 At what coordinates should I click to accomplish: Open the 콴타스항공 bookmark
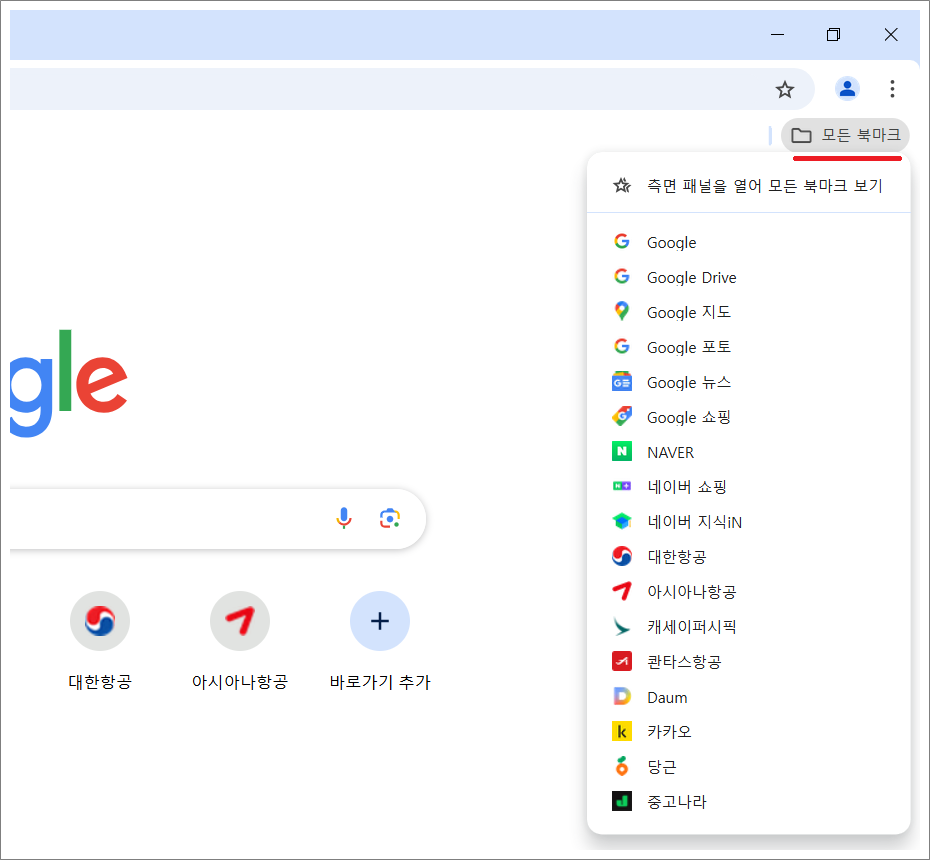point(749,662)
